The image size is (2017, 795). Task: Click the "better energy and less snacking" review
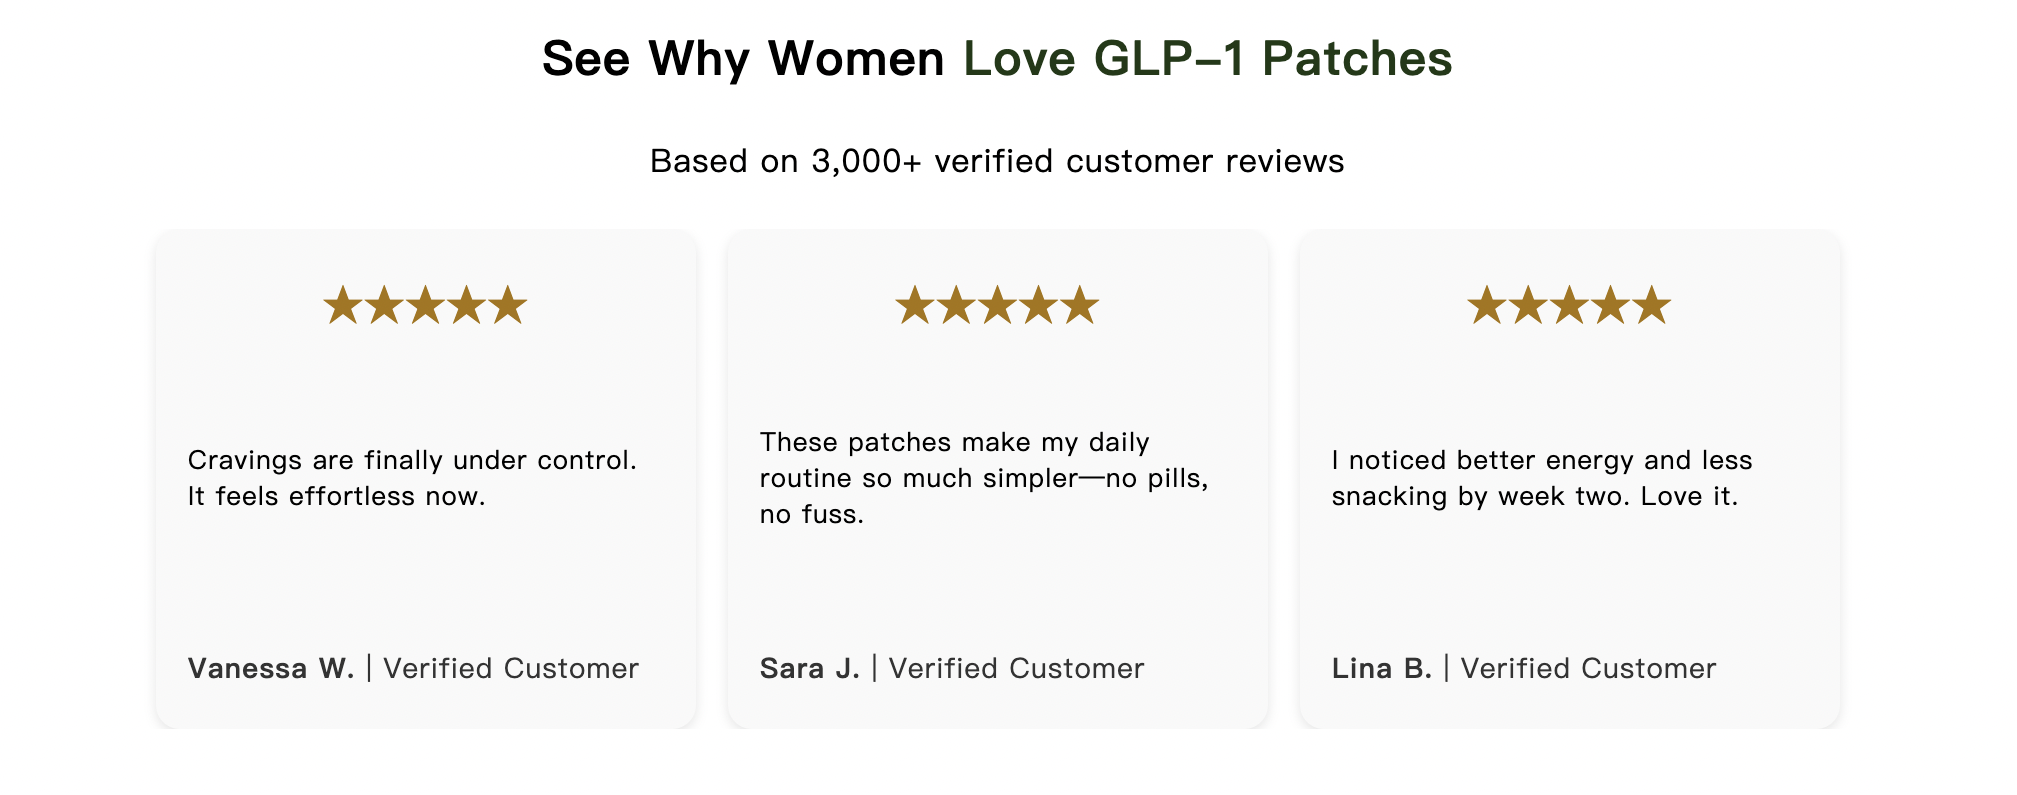[1542, 478]
